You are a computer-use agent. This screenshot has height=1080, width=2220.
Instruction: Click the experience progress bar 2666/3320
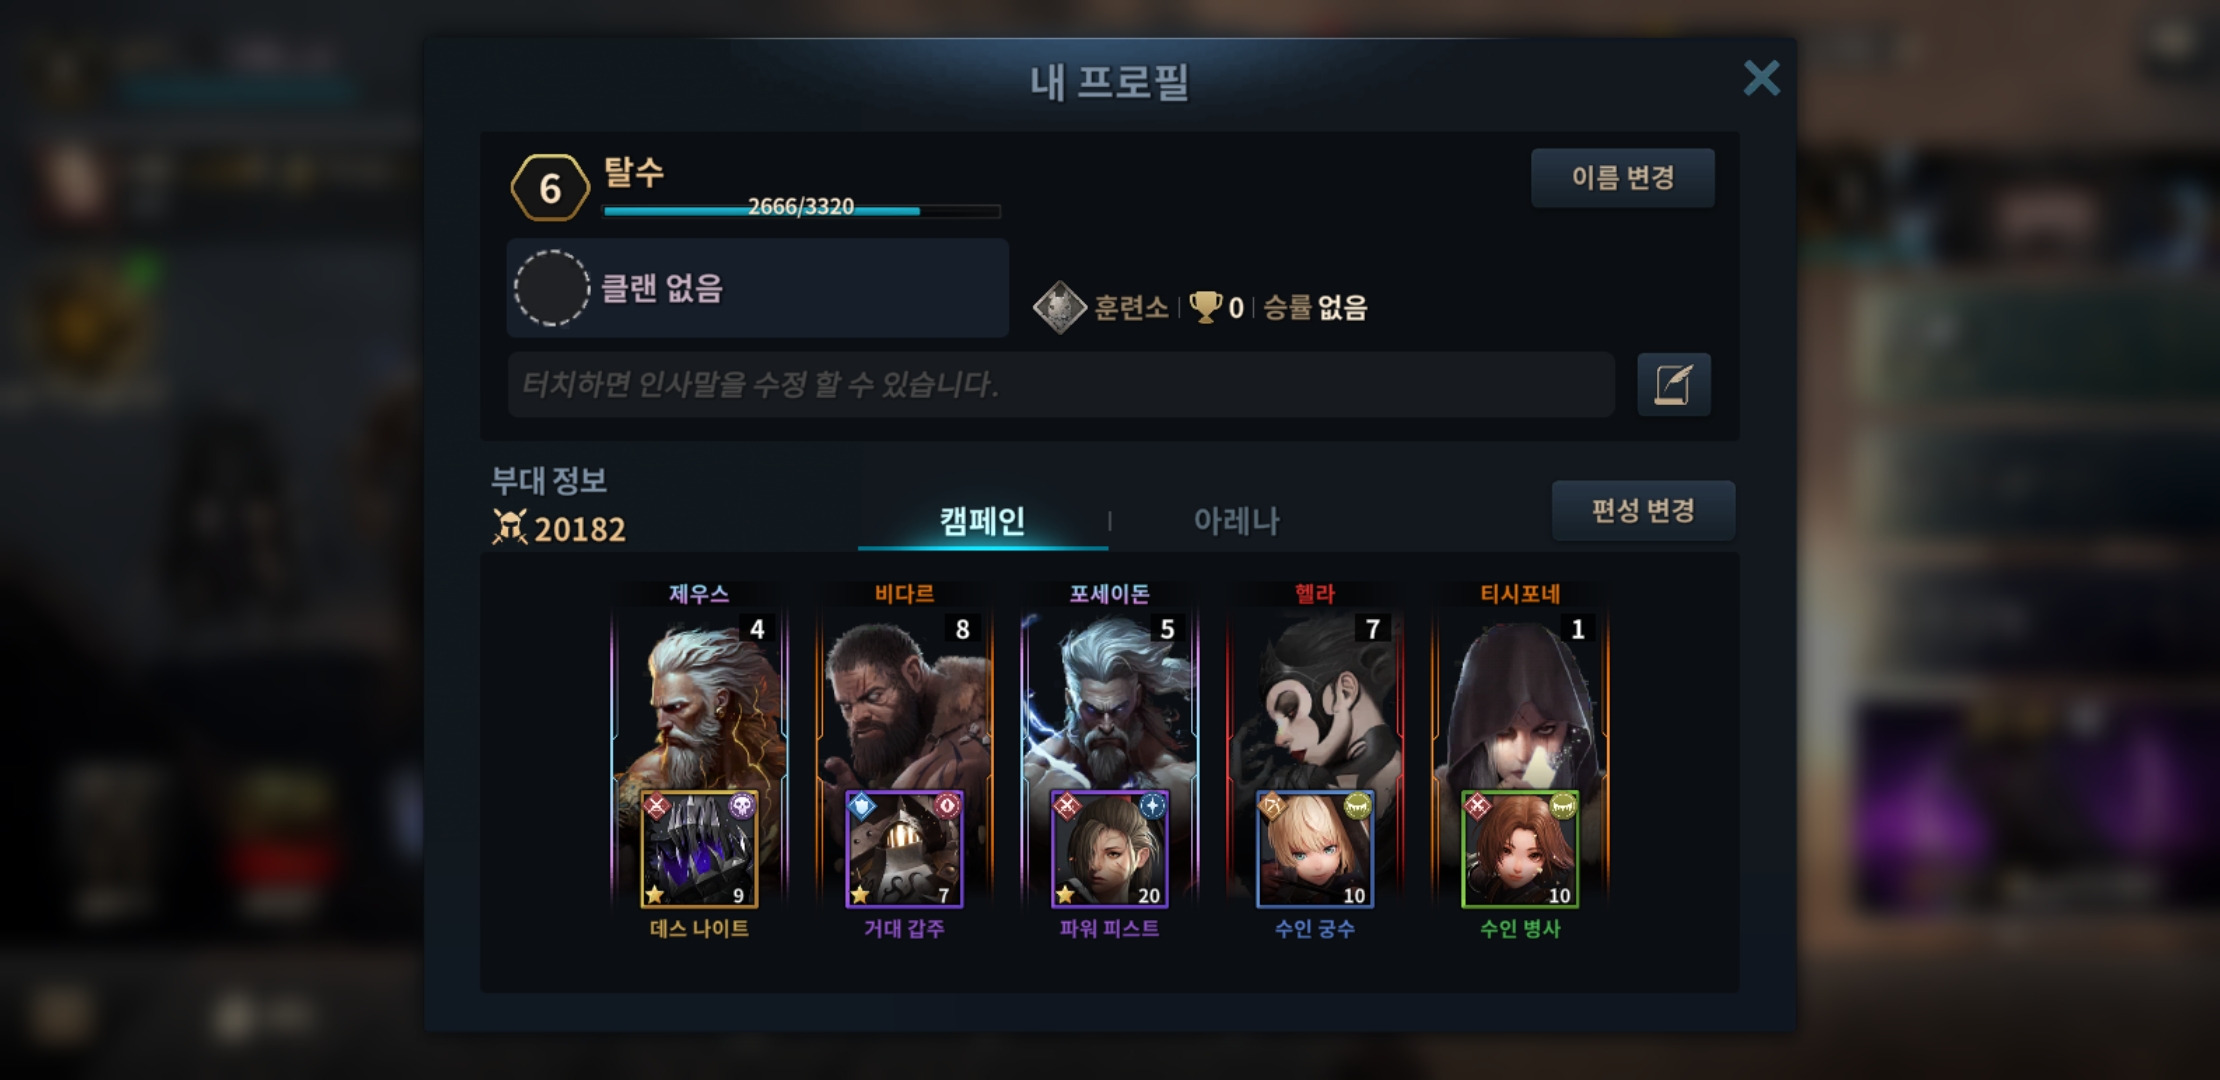801,210
